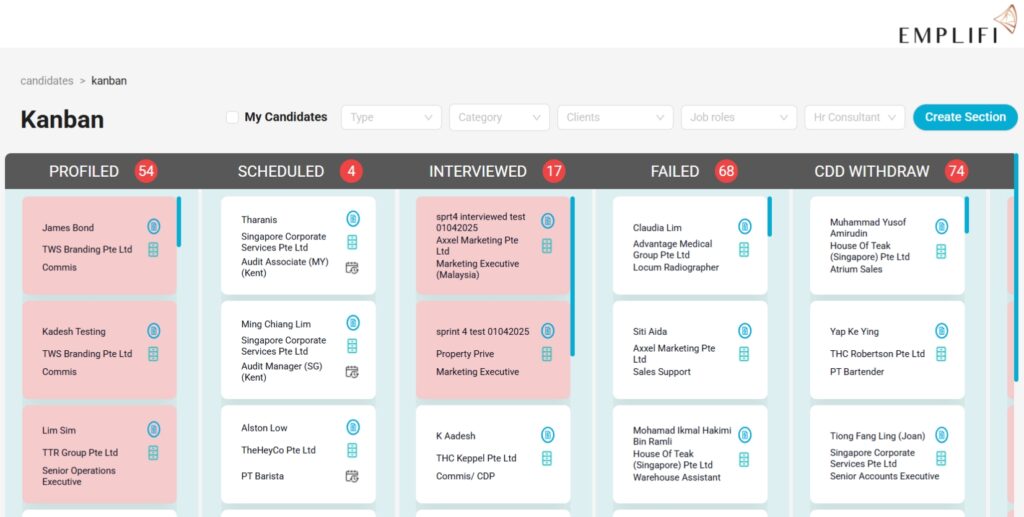Click the document icon on Kadesh Testing's card
The height and width of the screenshot is (517, 1024).
[x=153, y=331]
